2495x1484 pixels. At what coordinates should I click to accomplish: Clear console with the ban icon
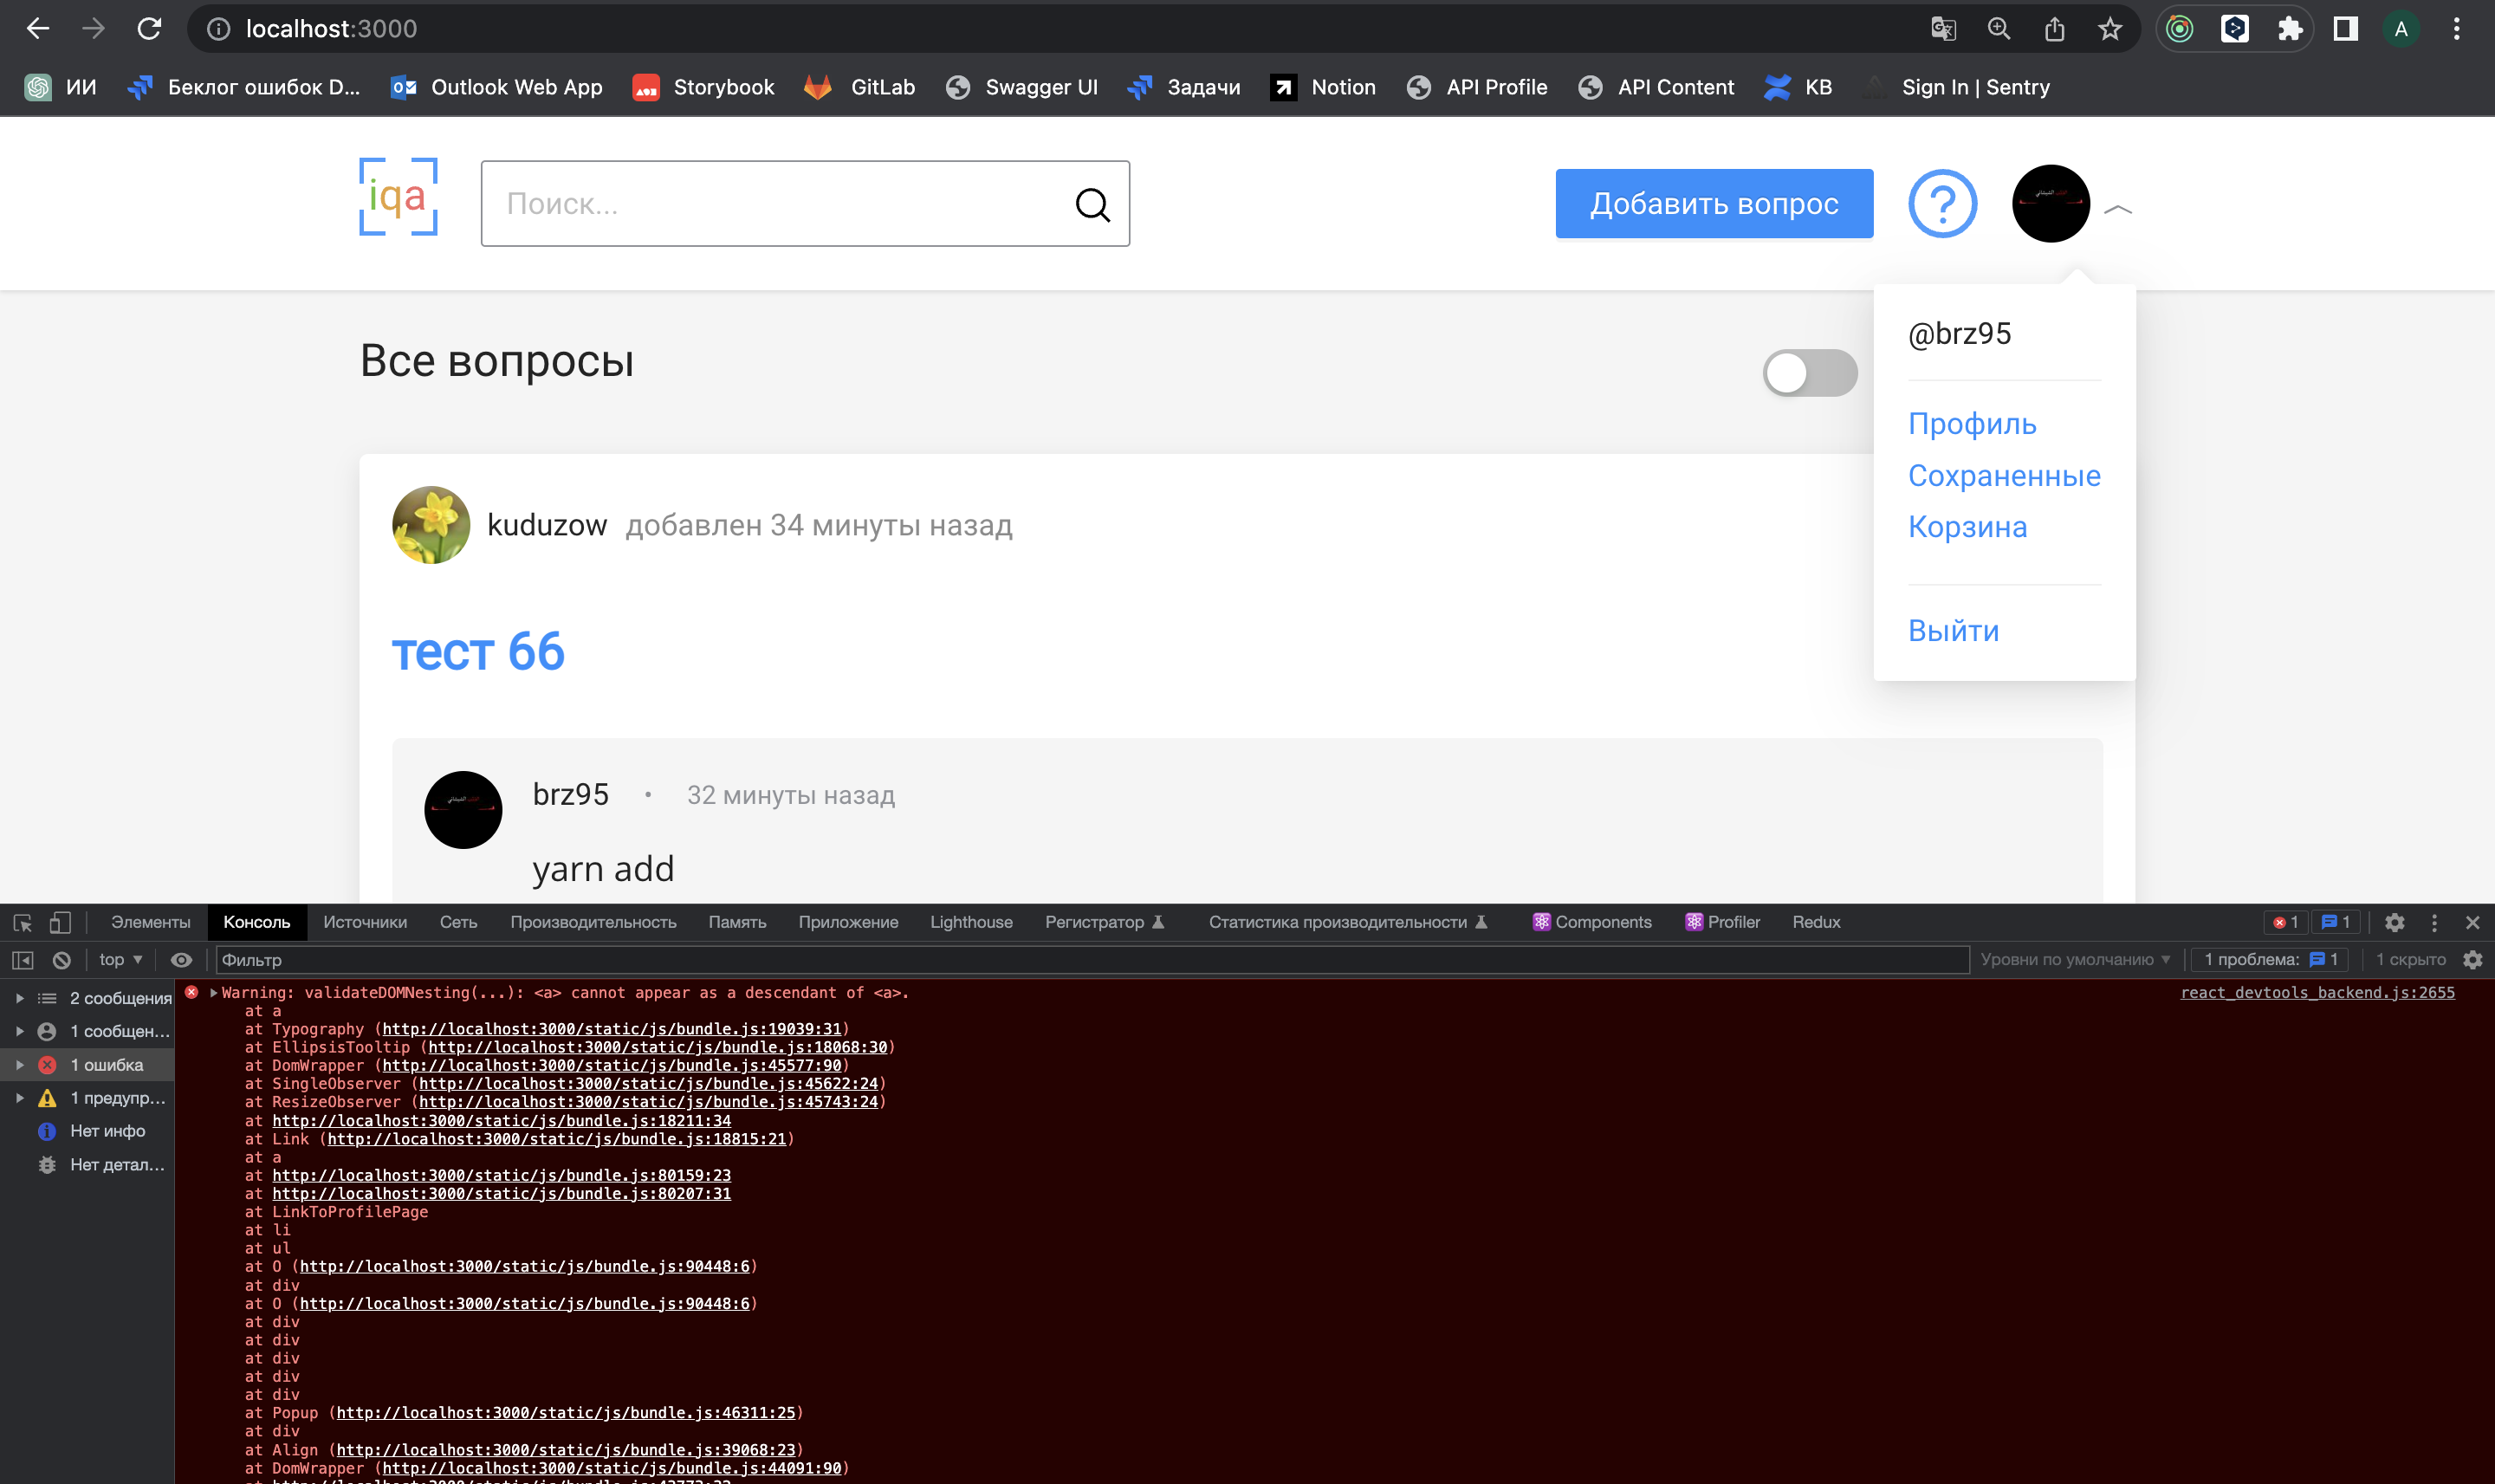62,960
